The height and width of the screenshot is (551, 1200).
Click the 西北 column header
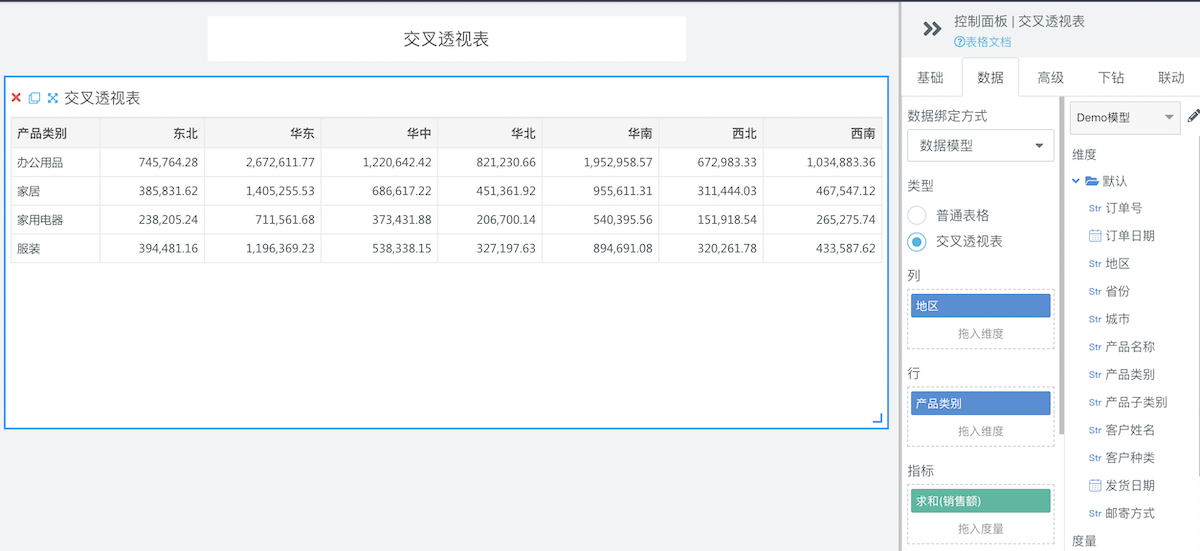(710, 133)
